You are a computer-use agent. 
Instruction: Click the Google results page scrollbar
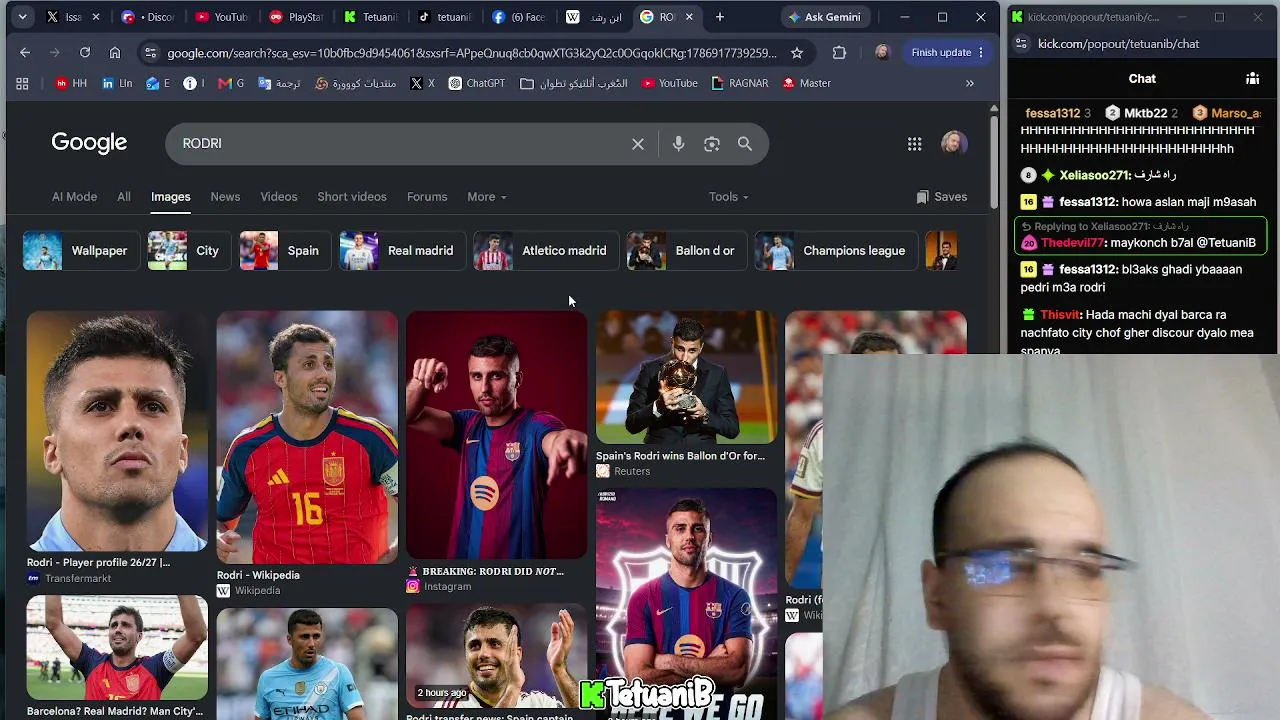click(993, 160)
